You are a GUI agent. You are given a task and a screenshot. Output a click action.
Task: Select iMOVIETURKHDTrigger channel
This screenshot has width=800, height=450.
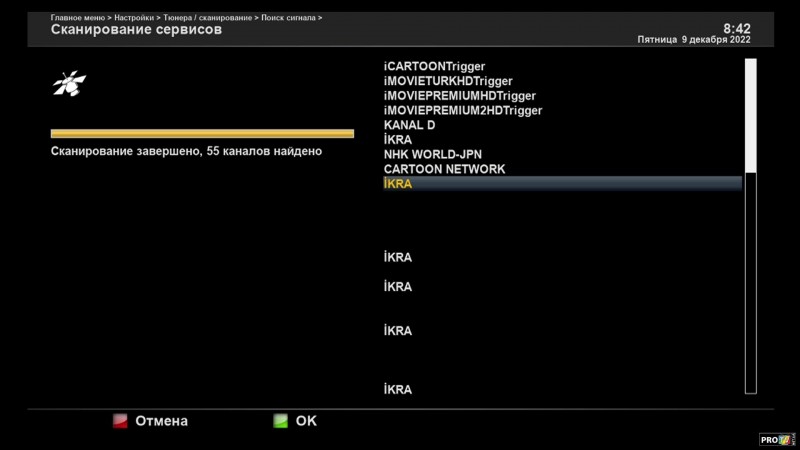tap(448, 81)
